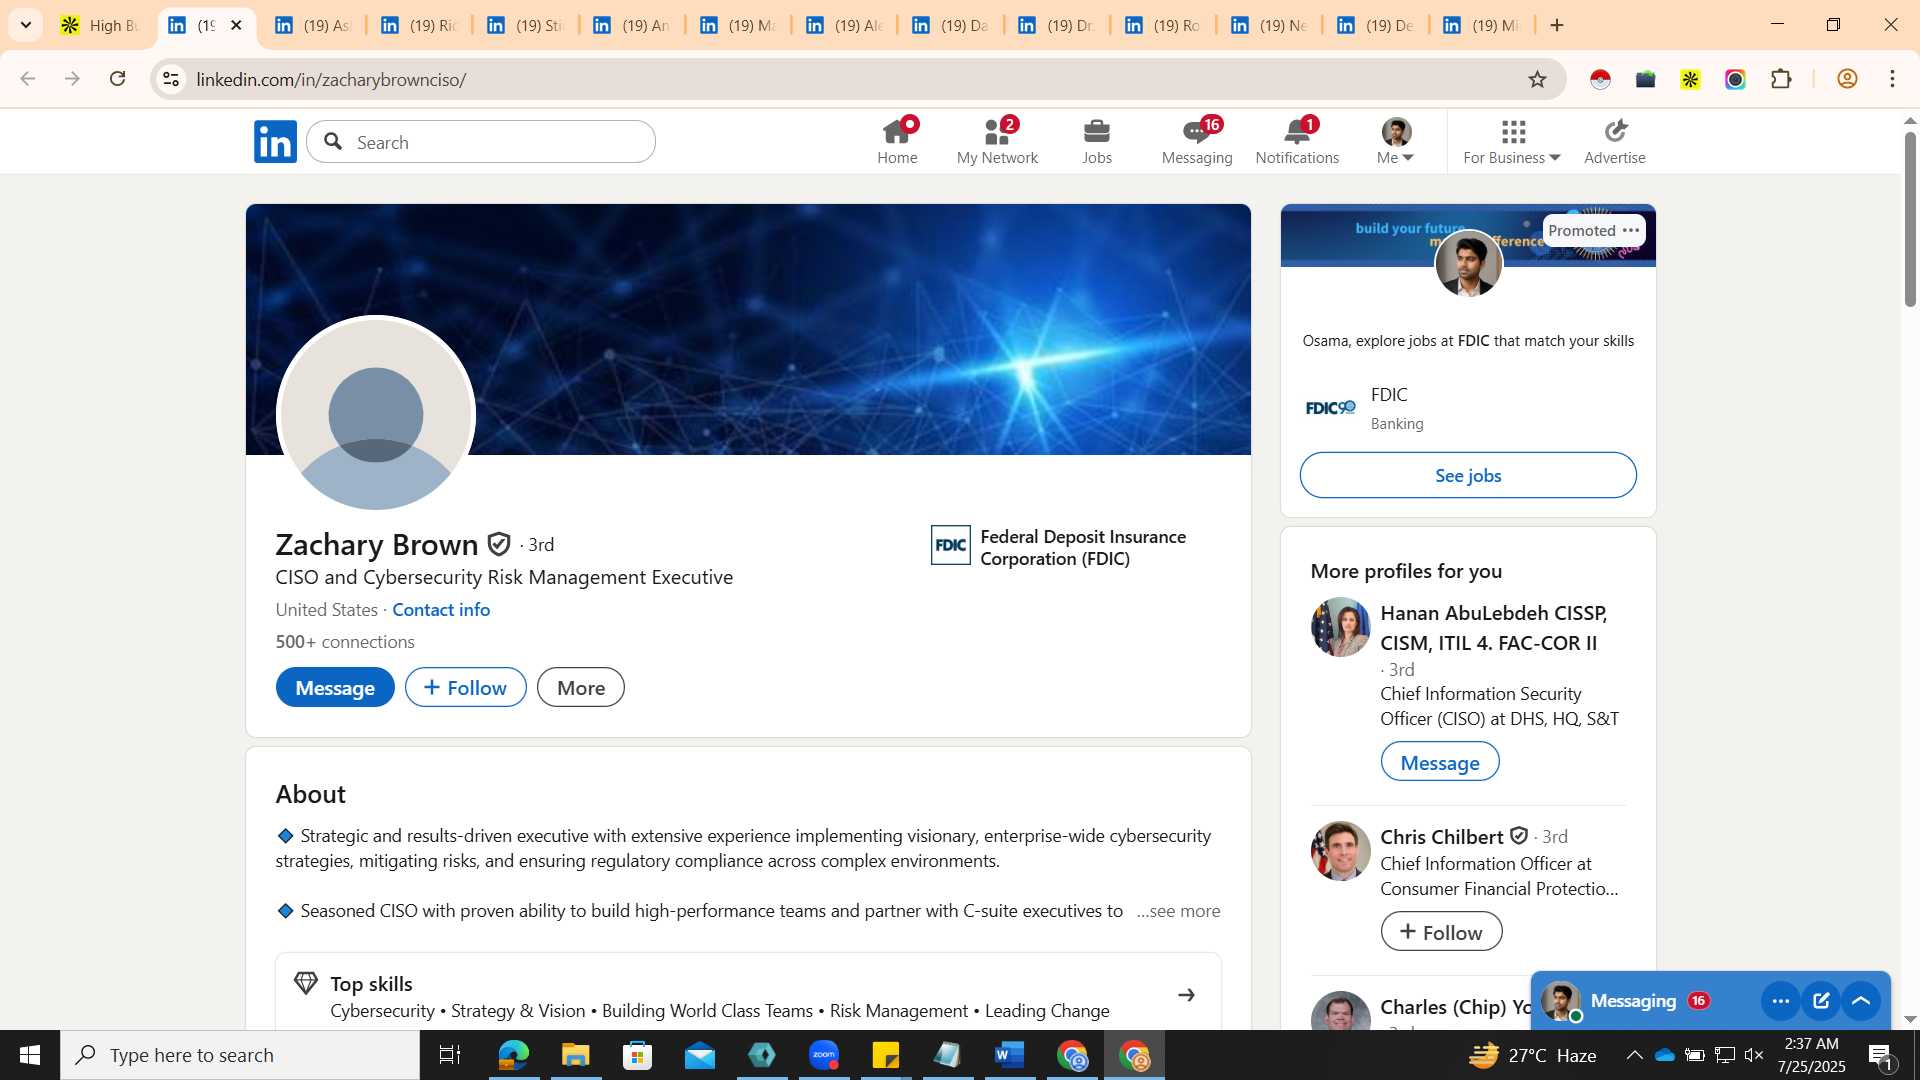Open Microsoft Edge in taskbar

click(513, 1055)
